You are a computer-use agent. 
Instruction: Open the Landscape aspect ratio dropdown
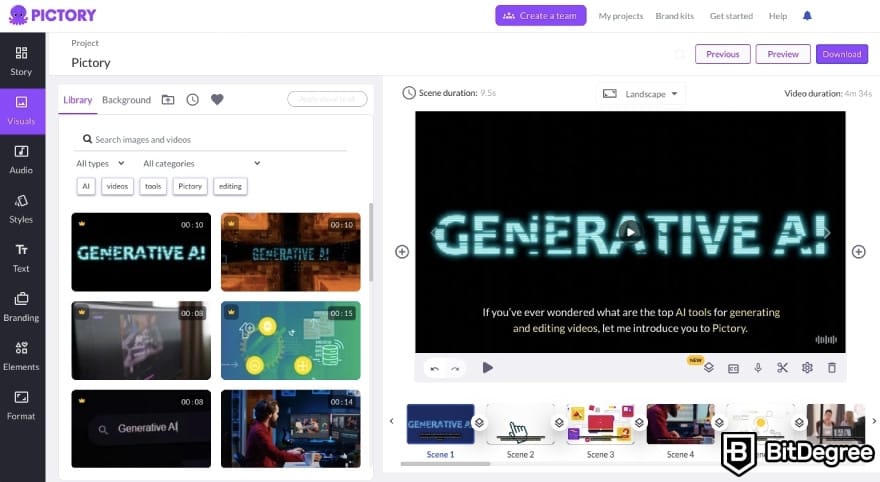pos(640,94)
